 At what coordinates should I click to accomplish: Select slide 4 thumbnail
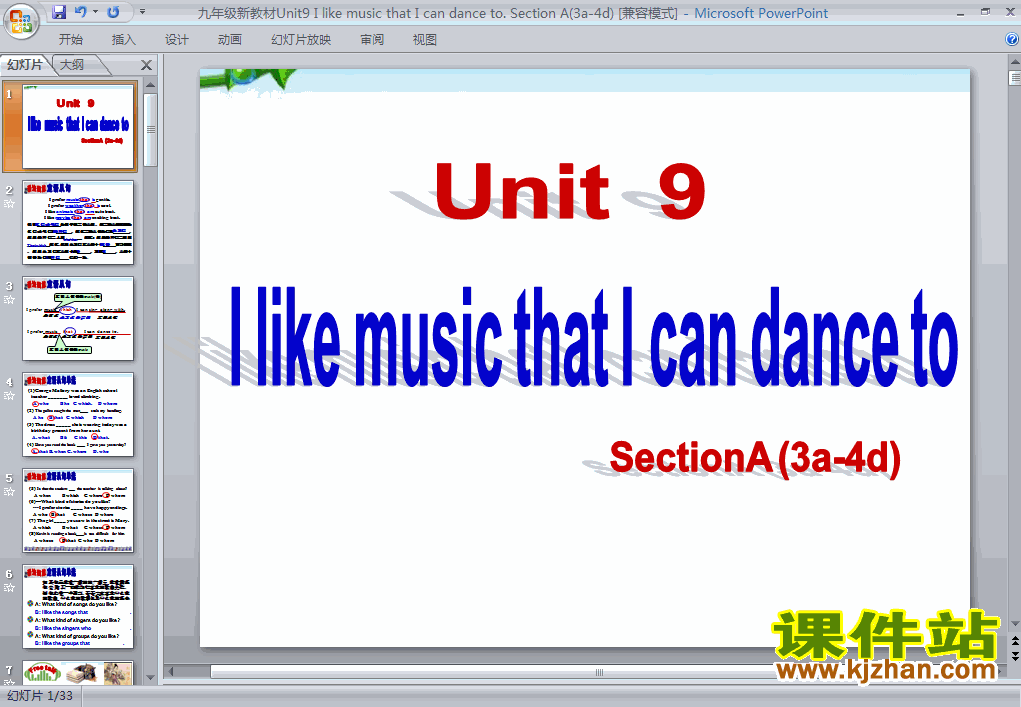tap(78, 415)
